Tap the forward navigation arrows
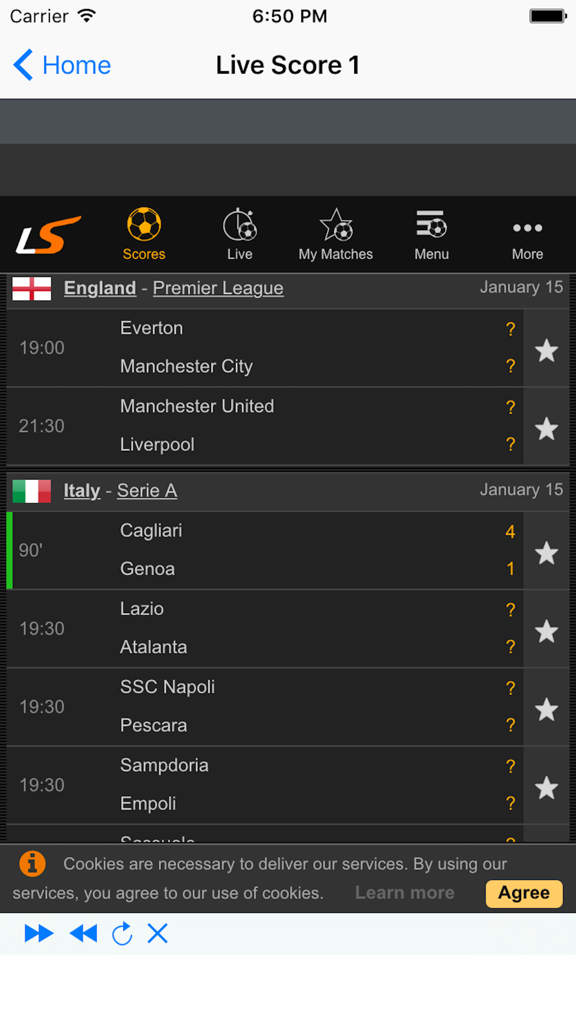The width and height of the screenshot is (576, 1024). coord(38,933)
